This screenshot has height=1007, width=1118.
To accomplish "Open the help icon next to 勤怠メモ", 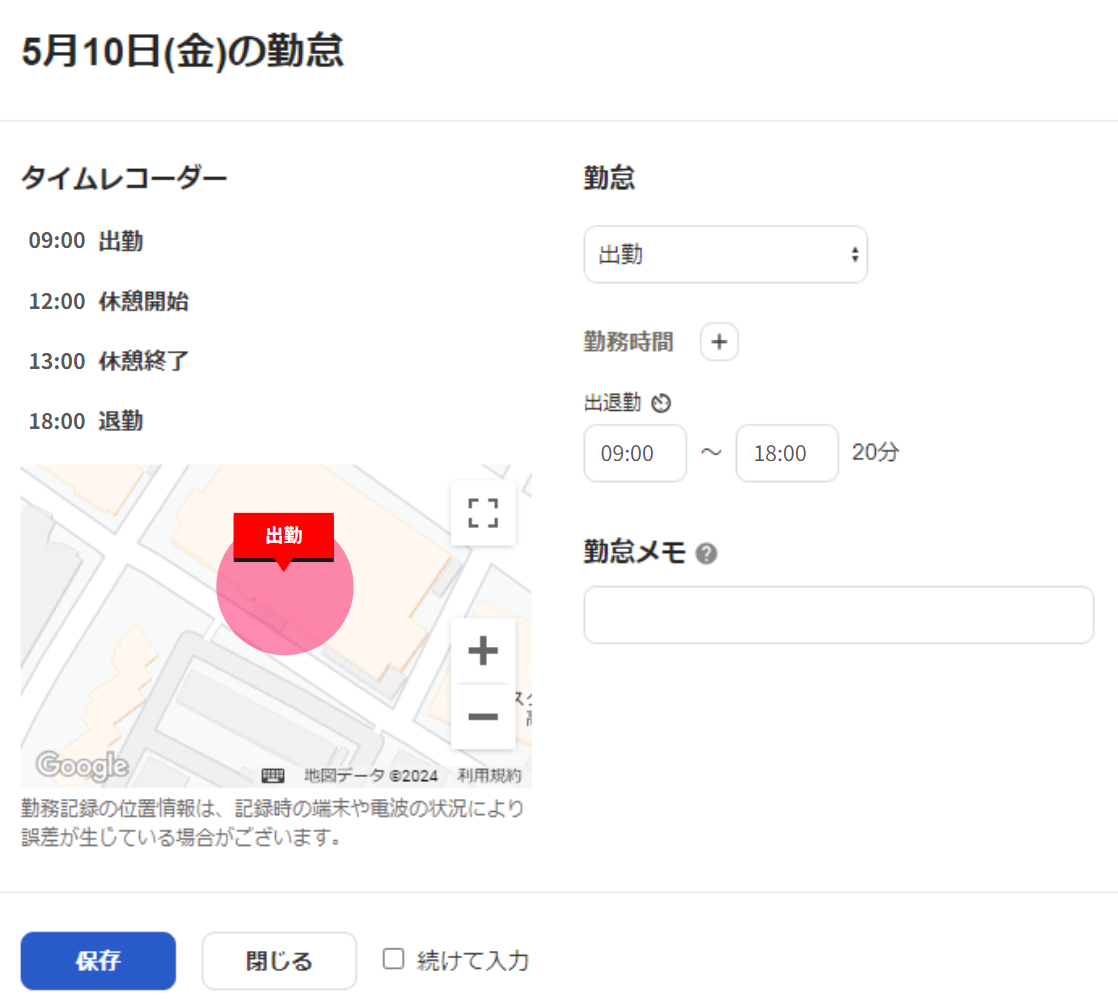I will [x=706, y=553].
